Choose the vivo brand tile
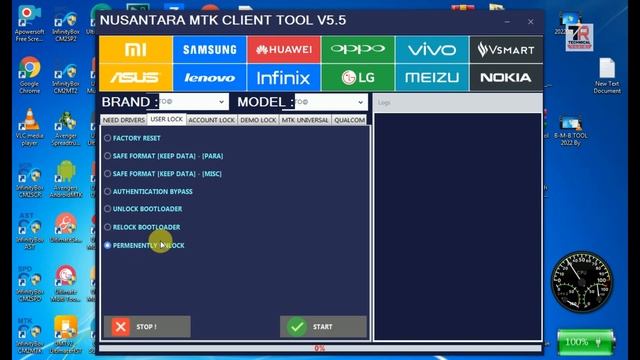The width and height of the screenshot is (640, 360). coord(432,49)
